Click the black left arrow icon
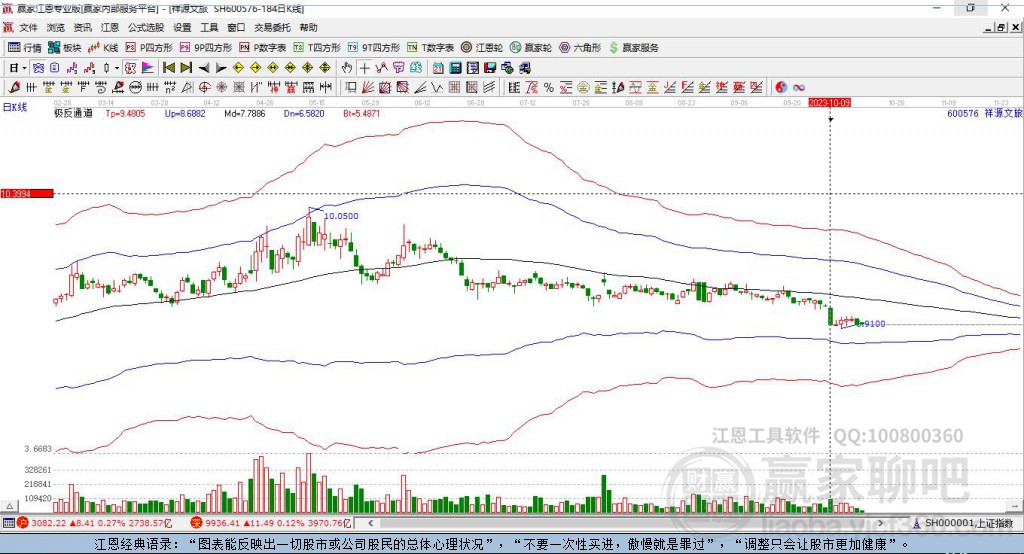 click(x=204, y=68)
